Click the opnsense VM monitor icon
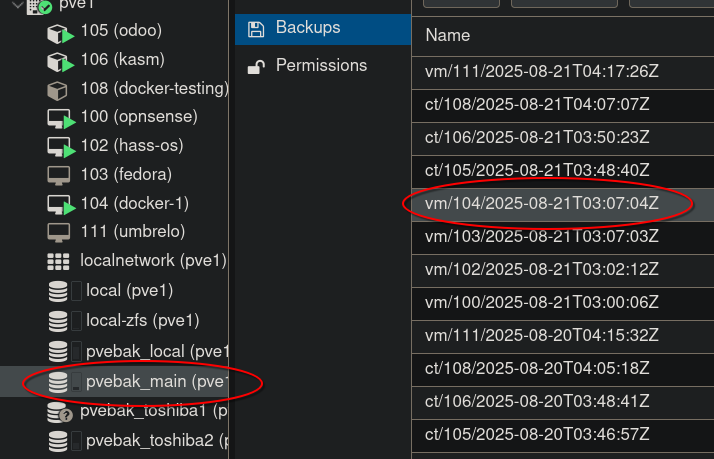714x459 pixels. (59, 118)
